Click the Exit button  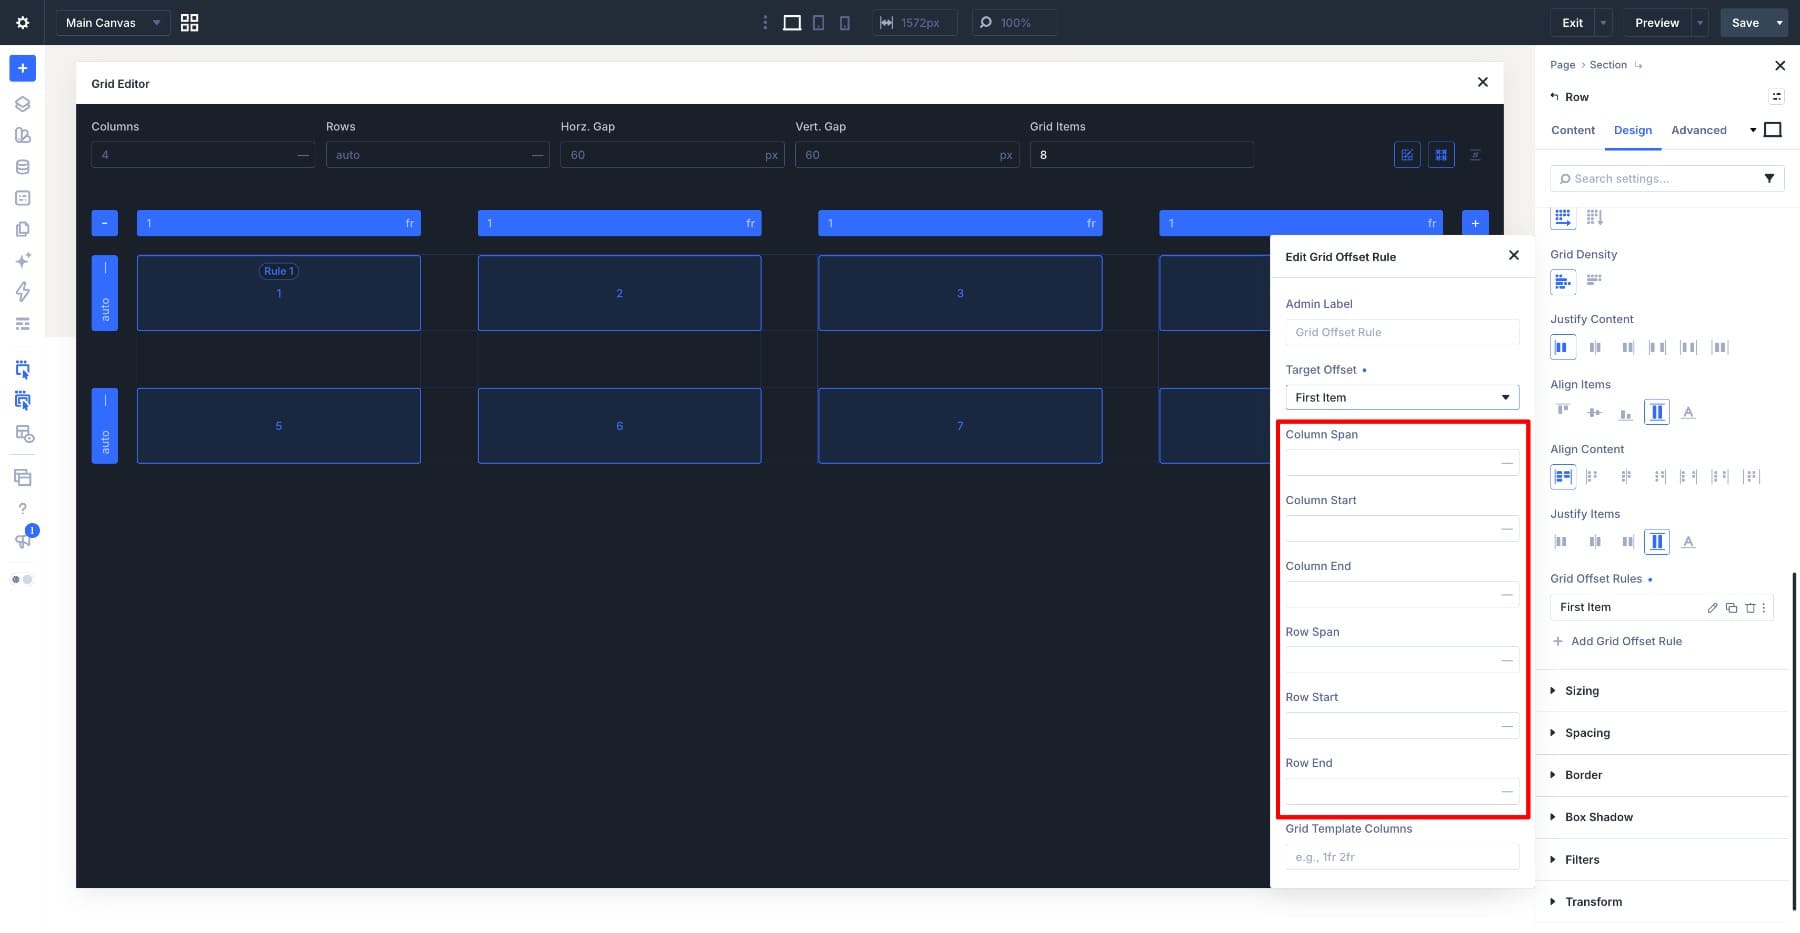(x=1573, y=22)
